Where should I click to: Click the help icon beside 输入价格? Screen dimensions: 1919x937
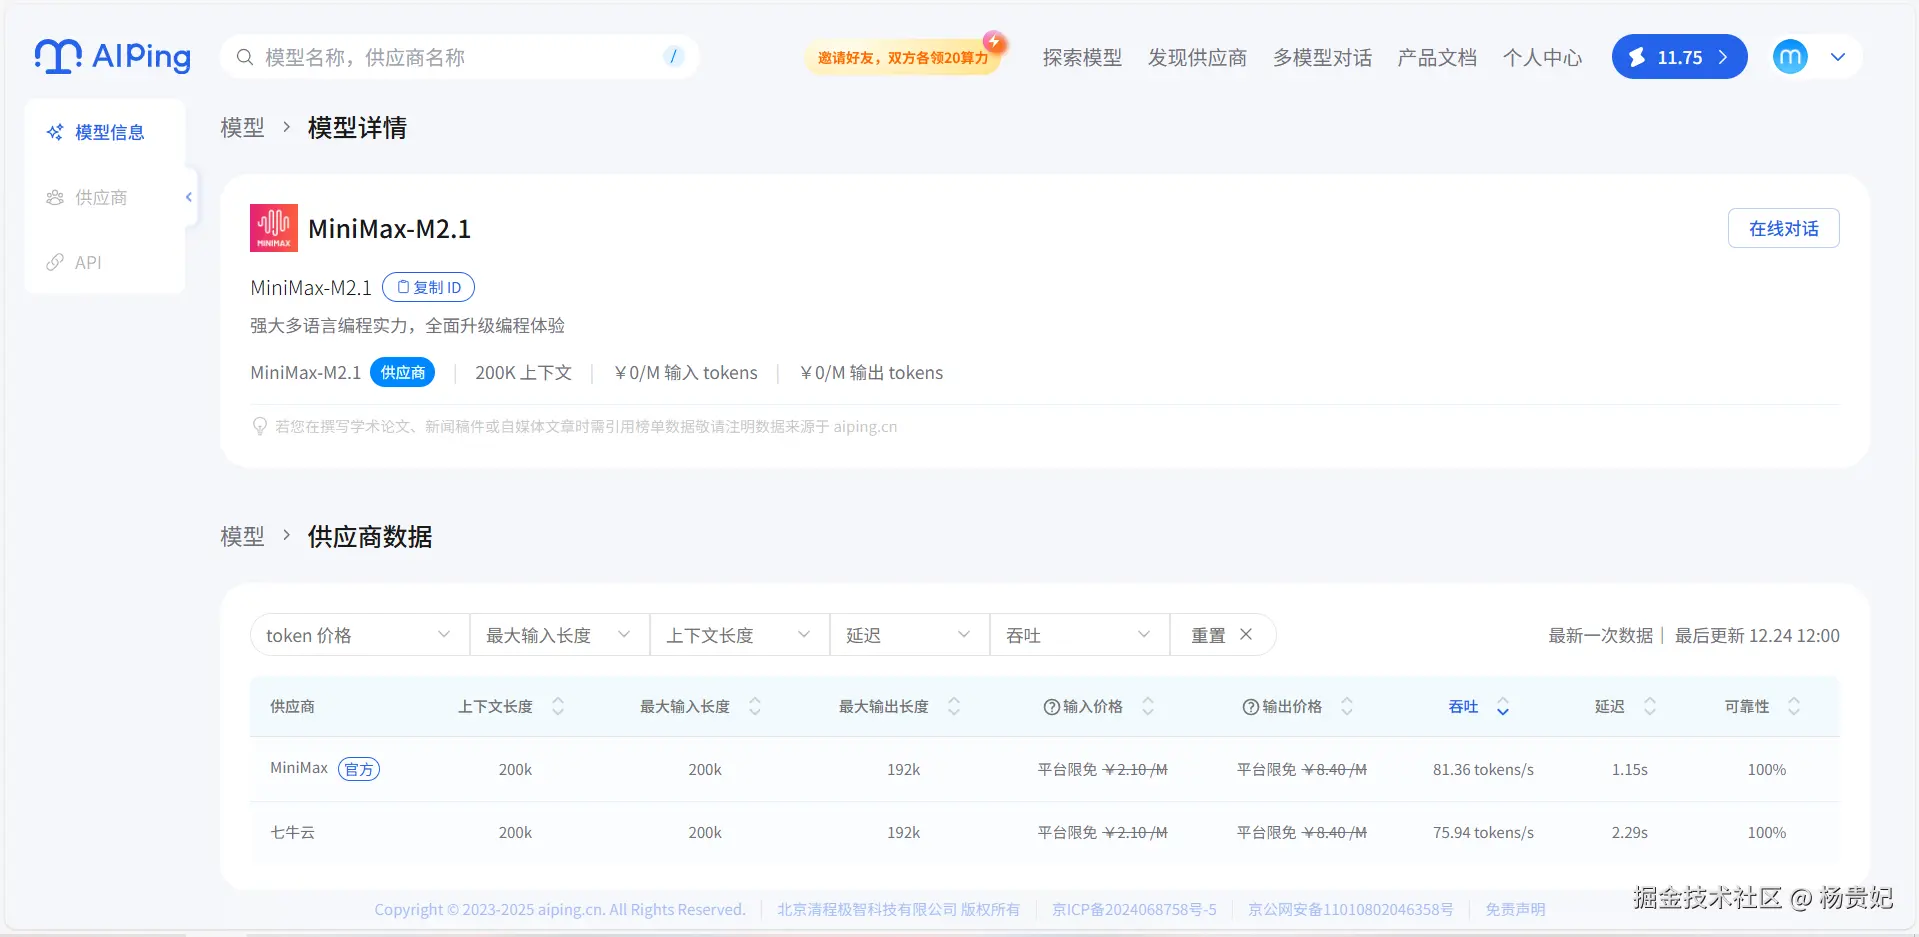[x=1051, y=707]
